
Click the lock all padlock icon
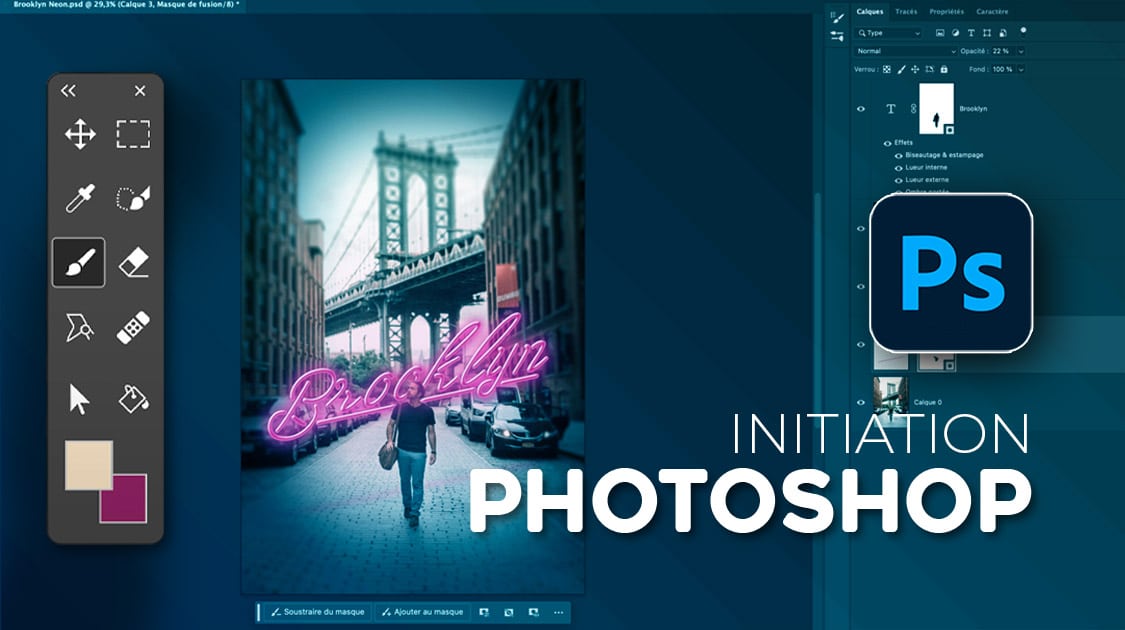click(x=945, y=69)
